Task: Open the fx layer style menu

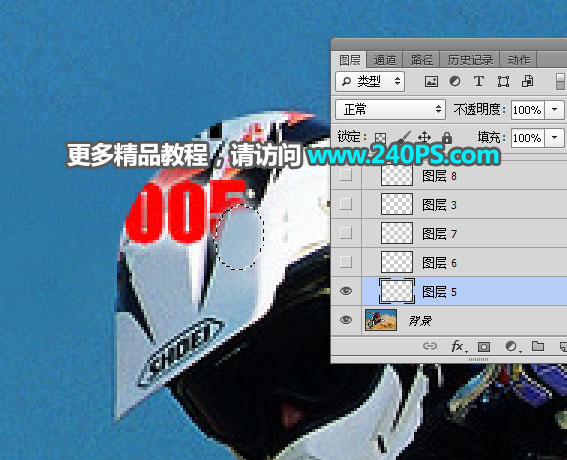Action: pyautogui.click(x=459, y=346)
